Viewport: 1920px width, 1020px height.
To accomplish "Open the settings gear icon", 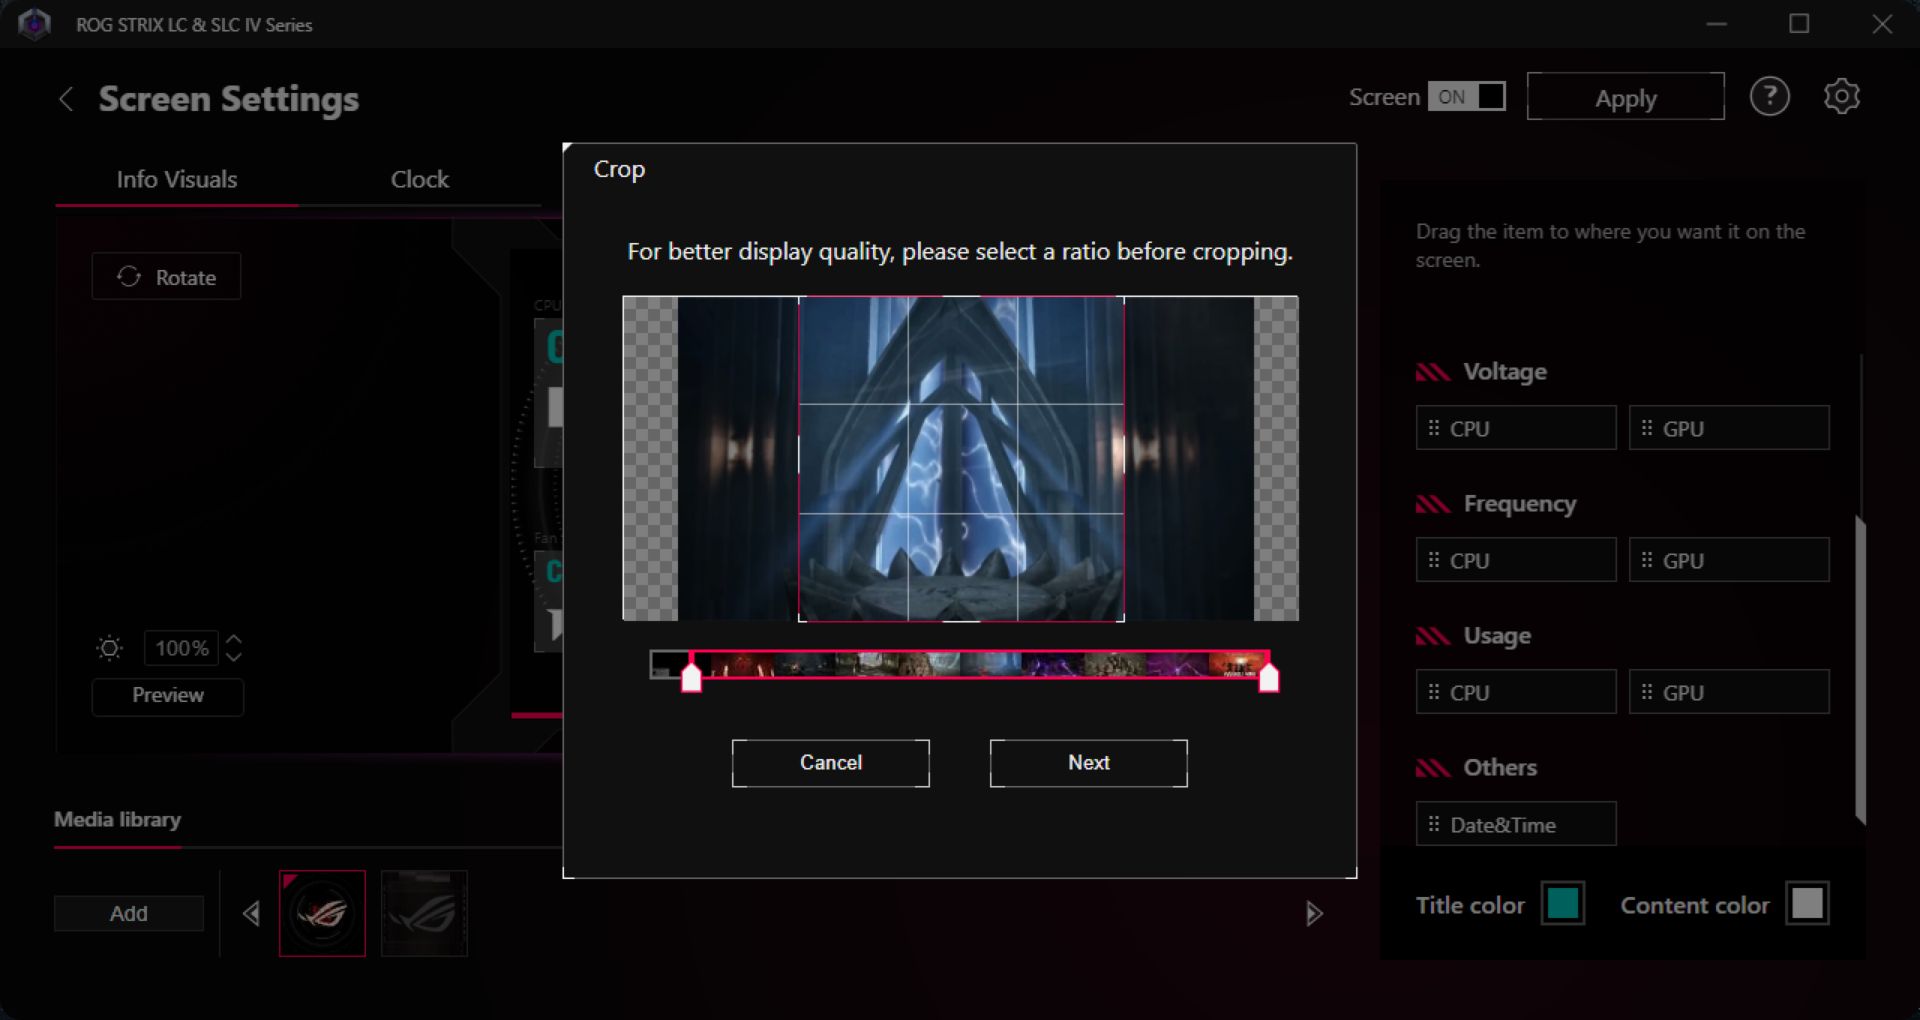I will tap(1841, 97).
